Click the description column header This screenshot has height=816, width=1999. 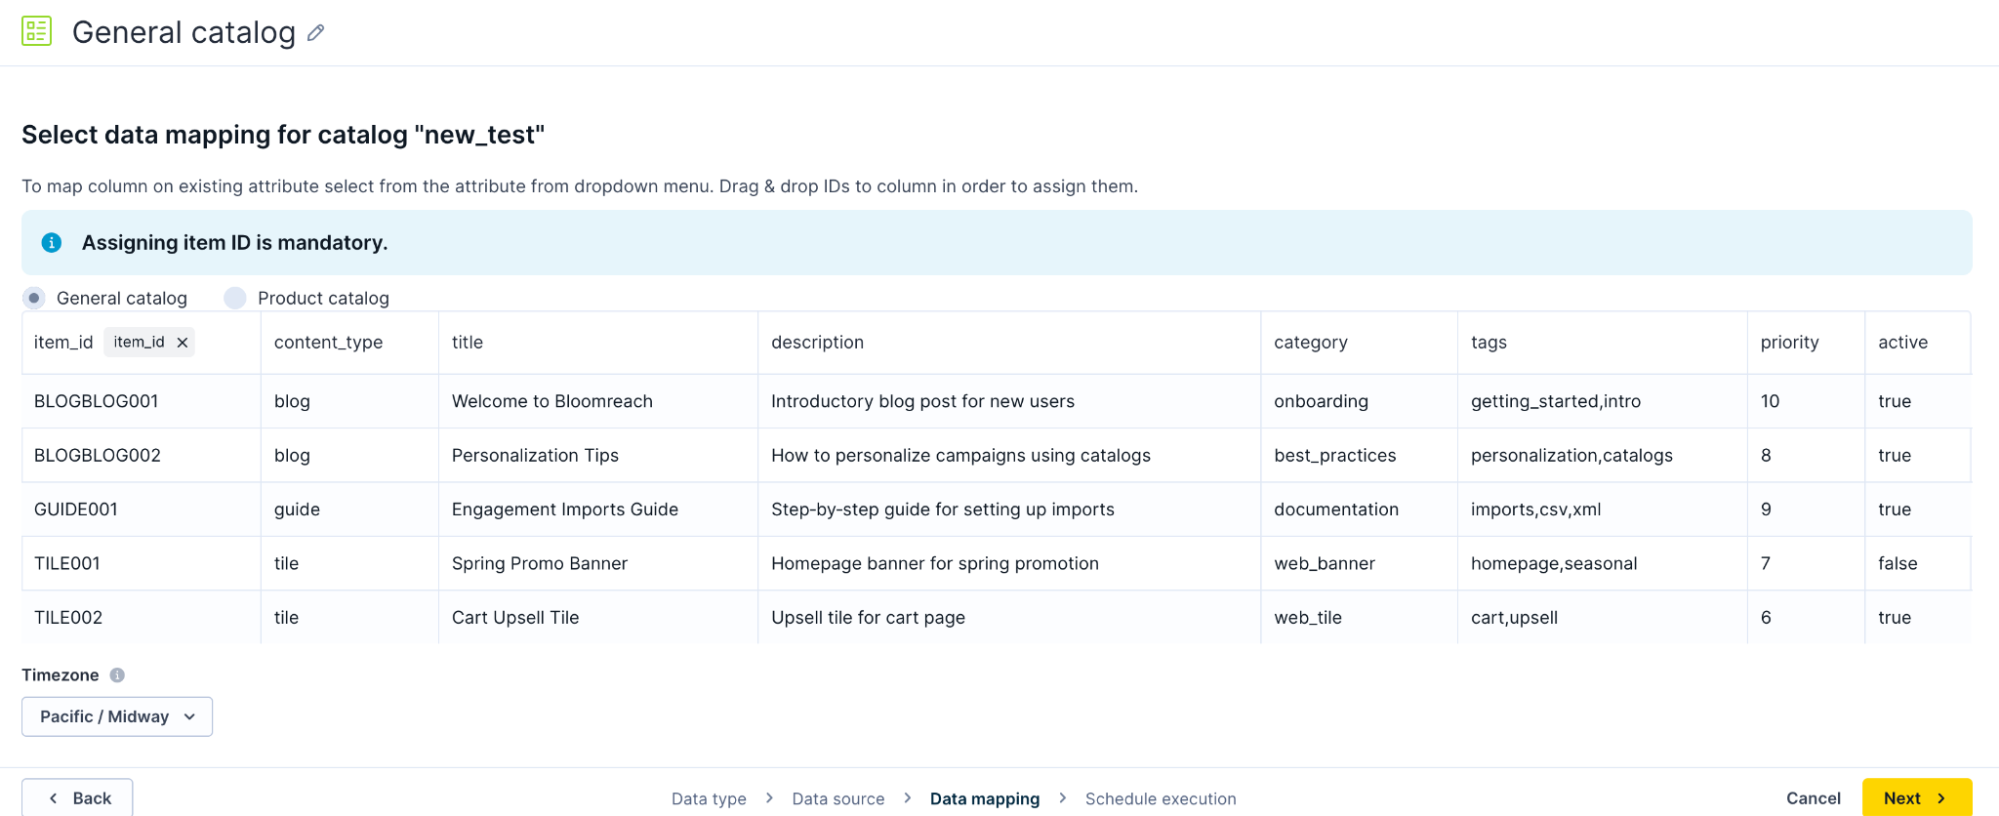817,342
